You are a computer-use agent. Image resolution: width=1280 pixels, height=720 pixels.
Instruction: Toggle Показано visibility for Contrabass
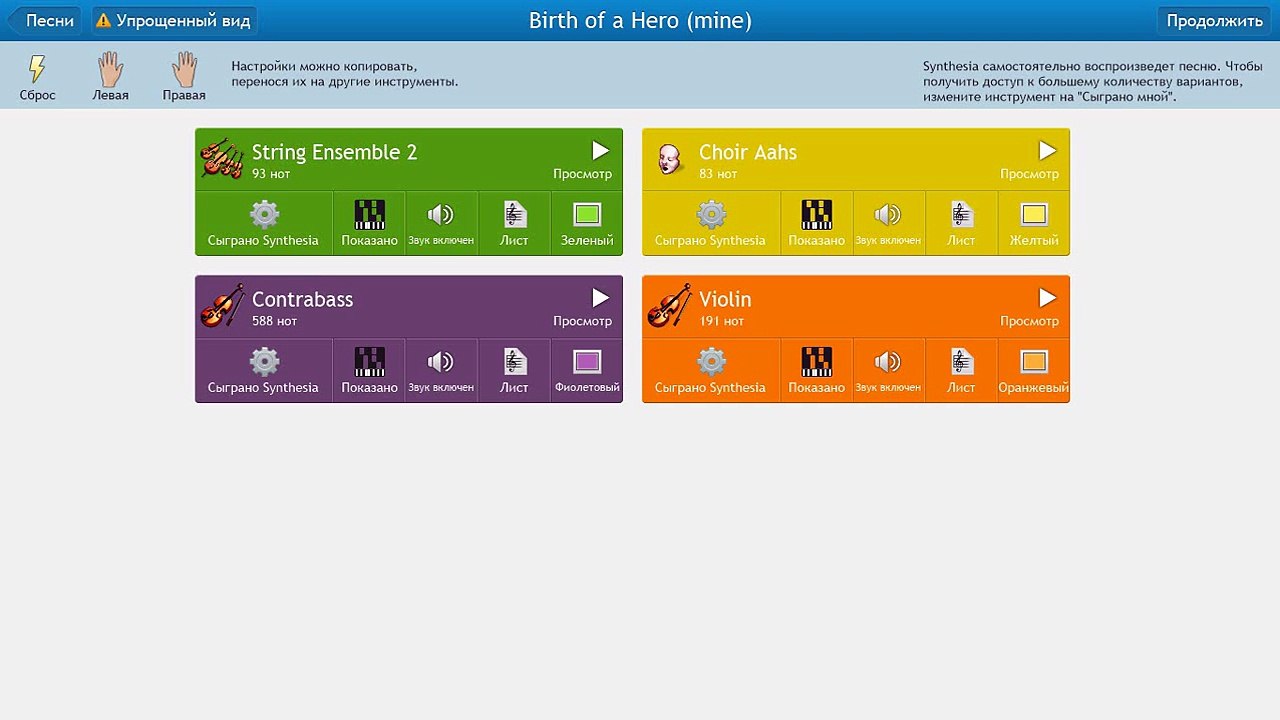point(369,370)
